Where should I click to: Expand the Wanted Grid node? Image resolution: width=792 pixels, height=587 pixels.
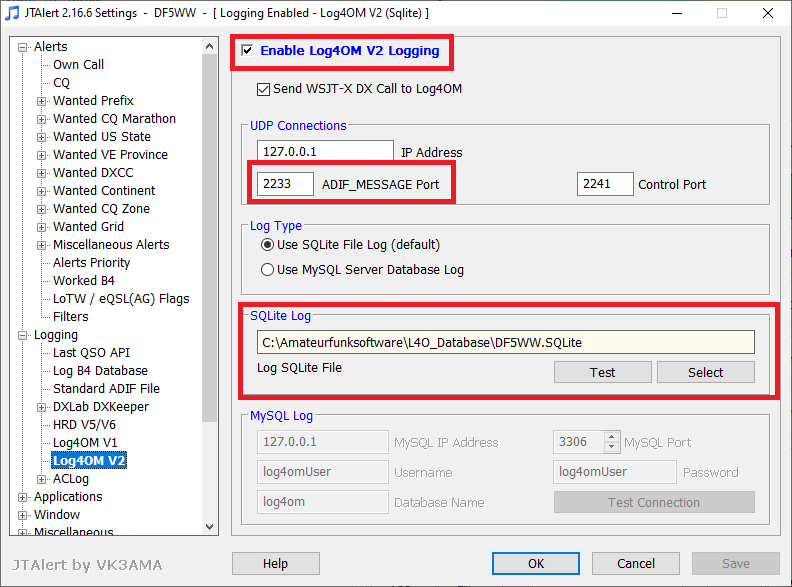[x=41, y=227]
